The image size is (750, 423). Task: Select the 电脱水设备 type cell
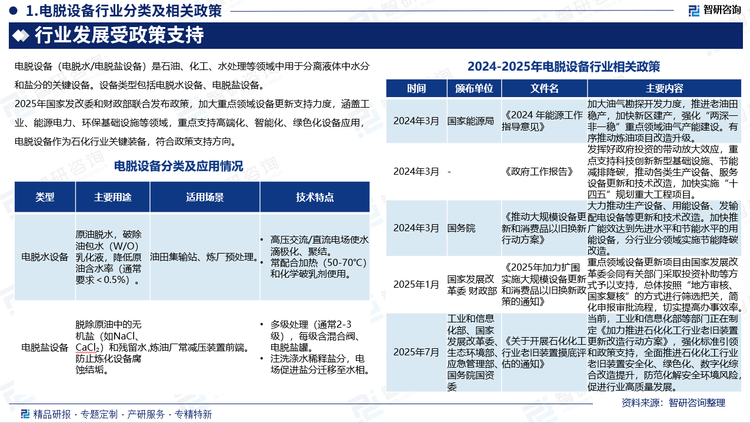pyautogui.click(x=45, y=257)
